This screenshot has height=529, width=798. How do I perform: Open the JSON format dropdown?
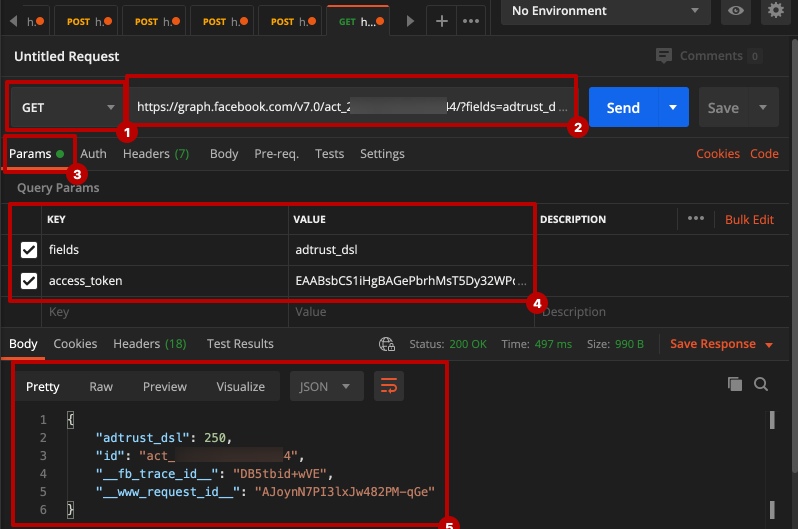(x=327, y=386)
